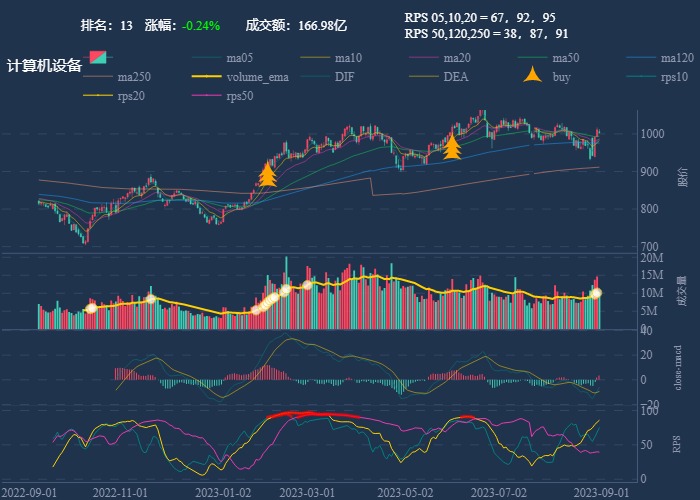
Task: Toggle the DIF legend entry
Action: click(344, 77)
